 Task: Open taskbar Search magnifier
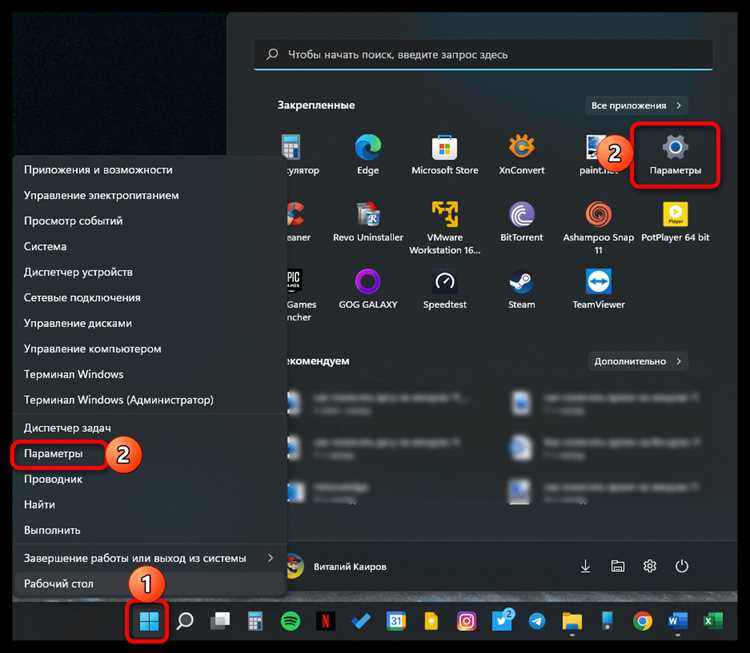(185, 621)
